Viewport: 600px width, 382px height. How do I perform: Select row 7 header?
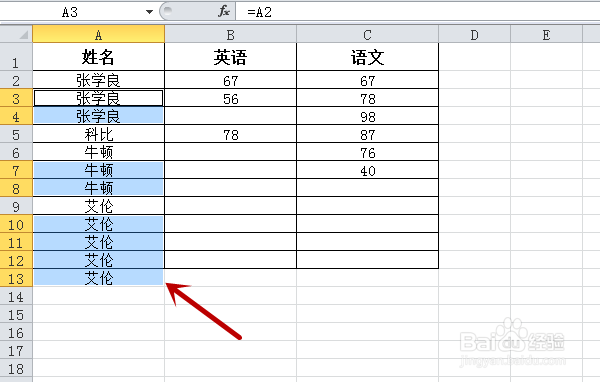(x=16, y=170)
